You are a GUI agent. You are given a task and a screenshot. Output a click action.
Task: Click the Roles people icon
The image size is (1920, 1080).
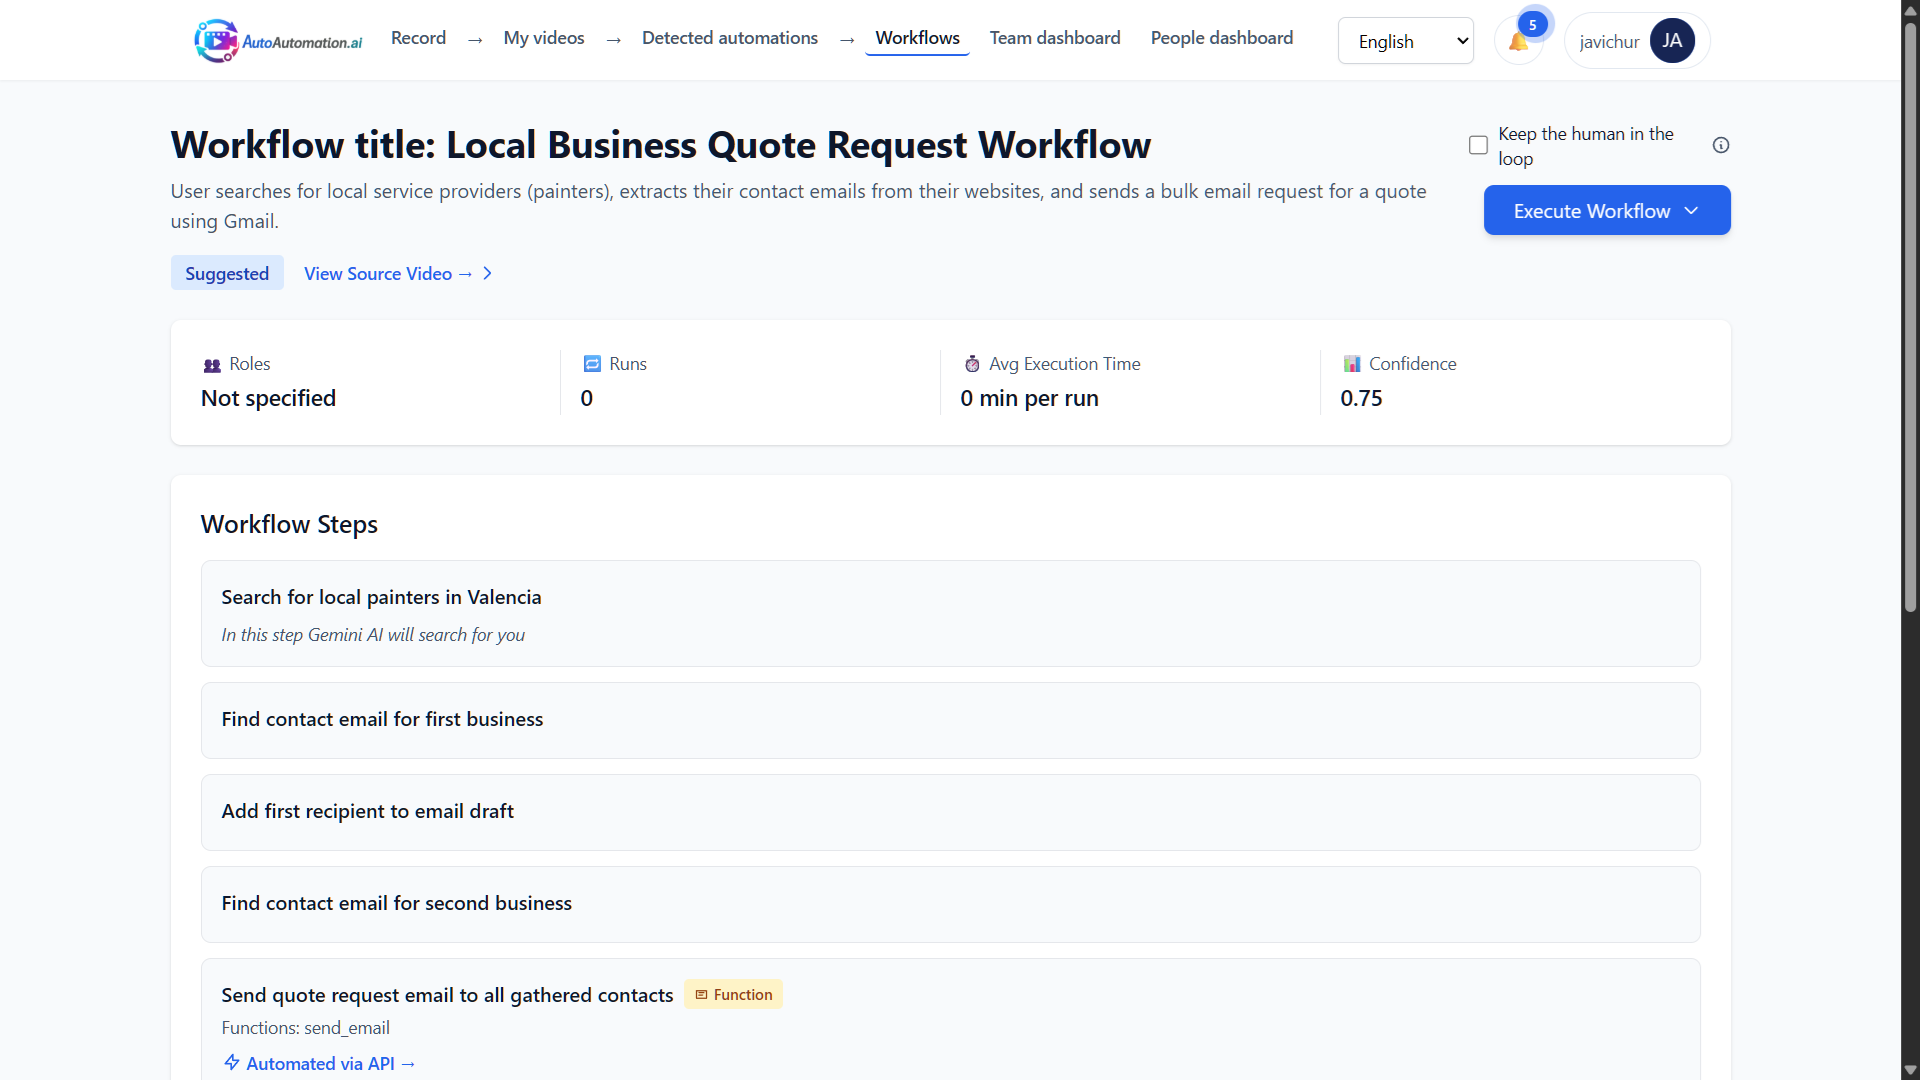212,365
